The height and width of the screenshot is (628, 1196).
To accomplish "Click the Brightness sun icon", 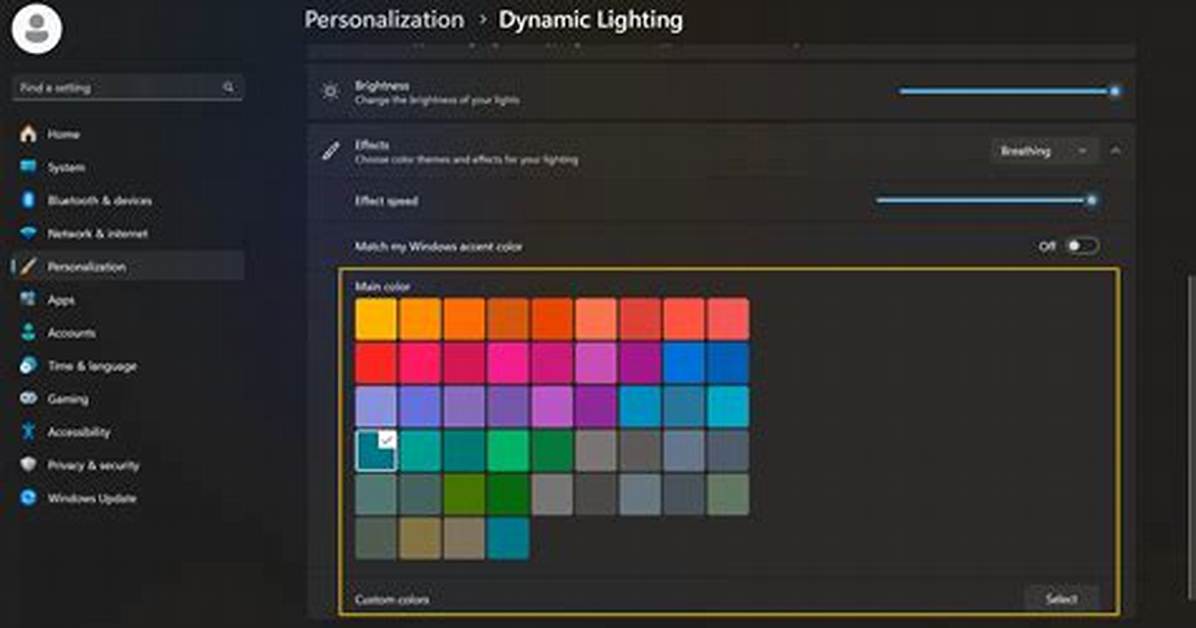I will pyautogui.click(x=330, y=92).
